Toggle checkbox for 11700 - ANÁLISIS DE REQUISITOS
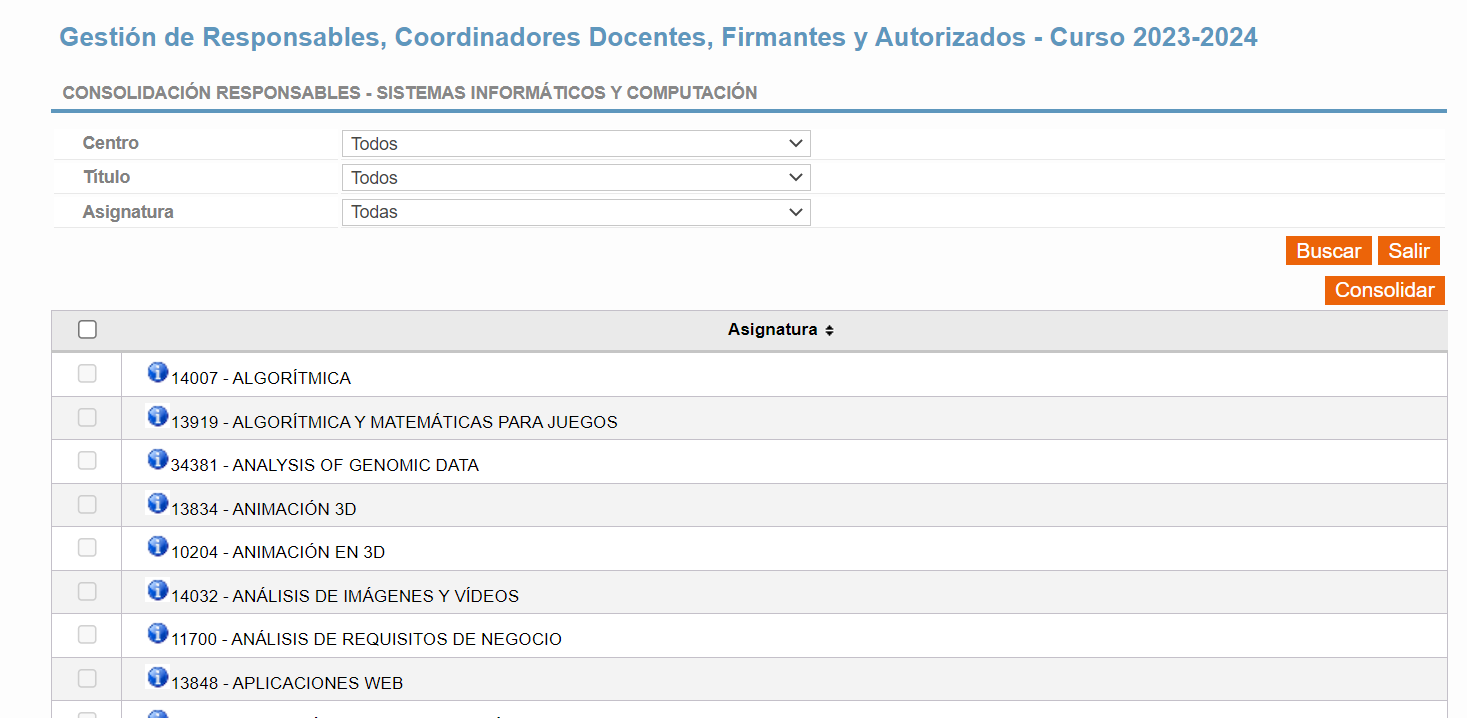Screen dimensions: 1467x718 pos(87,635)
